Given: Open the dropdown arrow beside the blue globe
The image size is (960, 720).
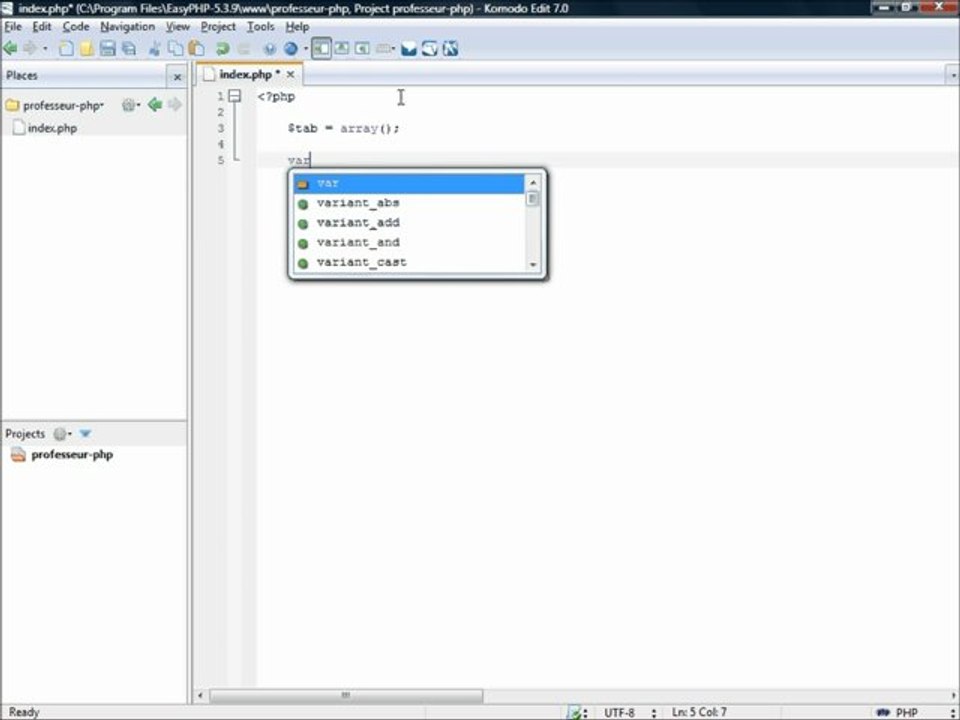Looking at the screenshot, I should coord(306,49).
